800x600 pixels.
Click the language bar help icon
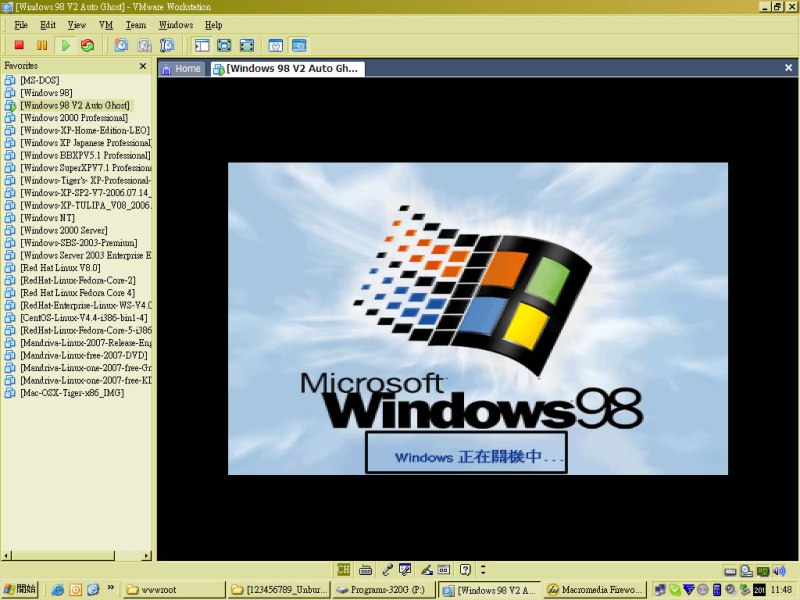465,569
